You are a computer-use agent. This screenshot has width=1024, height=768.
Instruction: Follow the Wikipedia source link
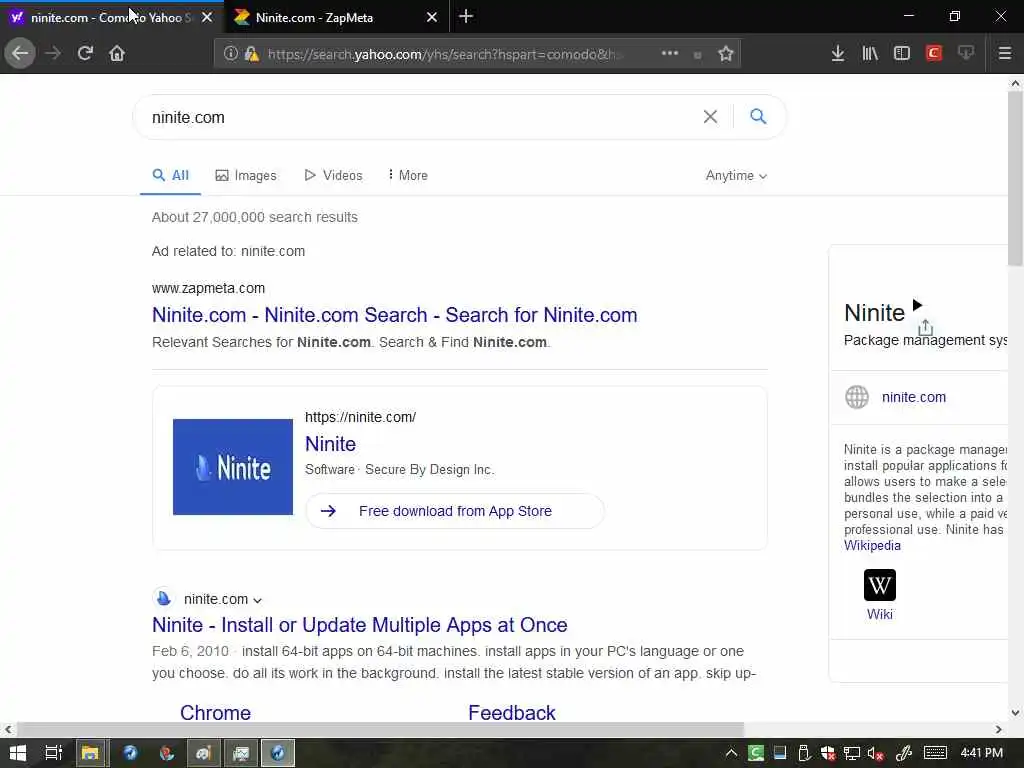872,545
